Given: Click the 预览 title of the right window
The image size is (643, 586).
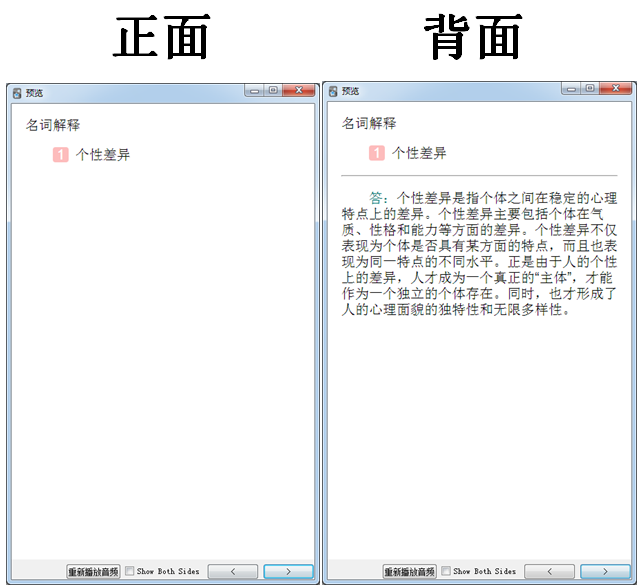Looking at the screenshot, I should tap(351, 91).
